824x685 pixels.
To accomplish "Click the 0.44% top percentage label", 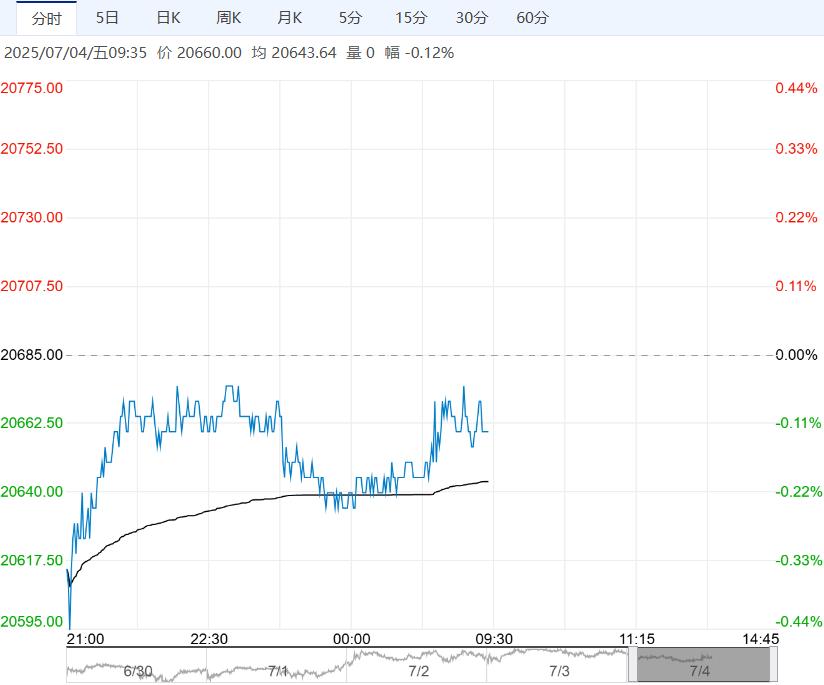I will [x=796, y=88].
